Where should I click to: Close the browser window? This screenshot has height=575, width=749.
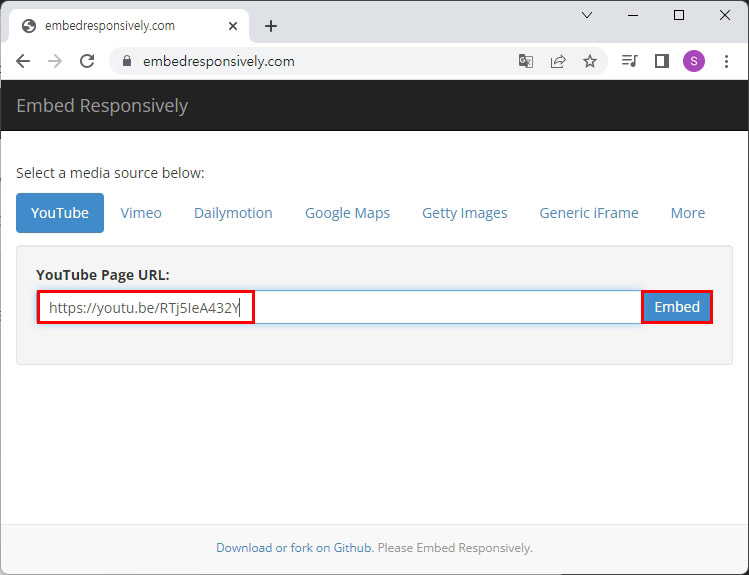point(725,15)
